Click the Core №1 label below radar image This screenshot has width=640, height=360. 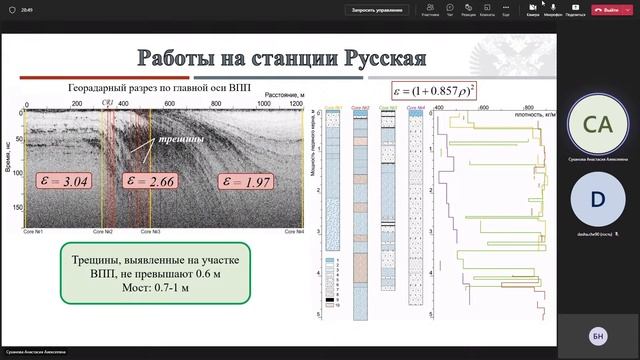[x=33, y=231]
